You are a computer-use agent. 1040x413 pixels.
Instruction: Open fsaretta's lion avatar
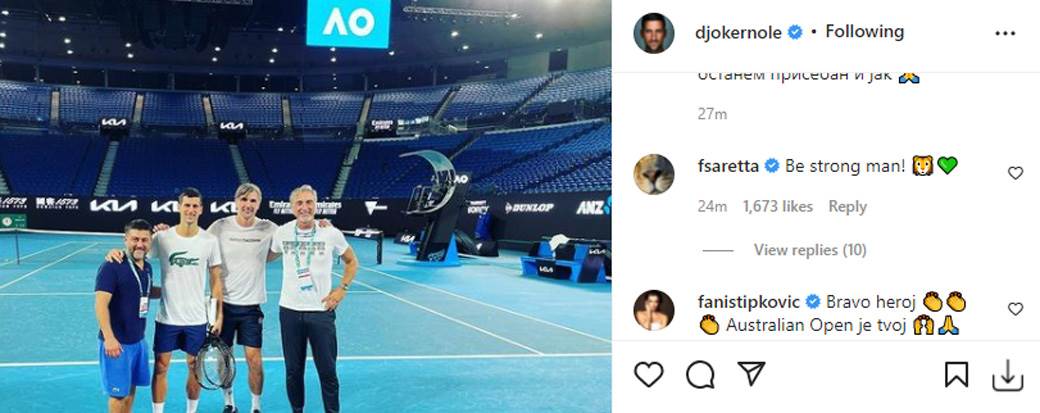654,174
